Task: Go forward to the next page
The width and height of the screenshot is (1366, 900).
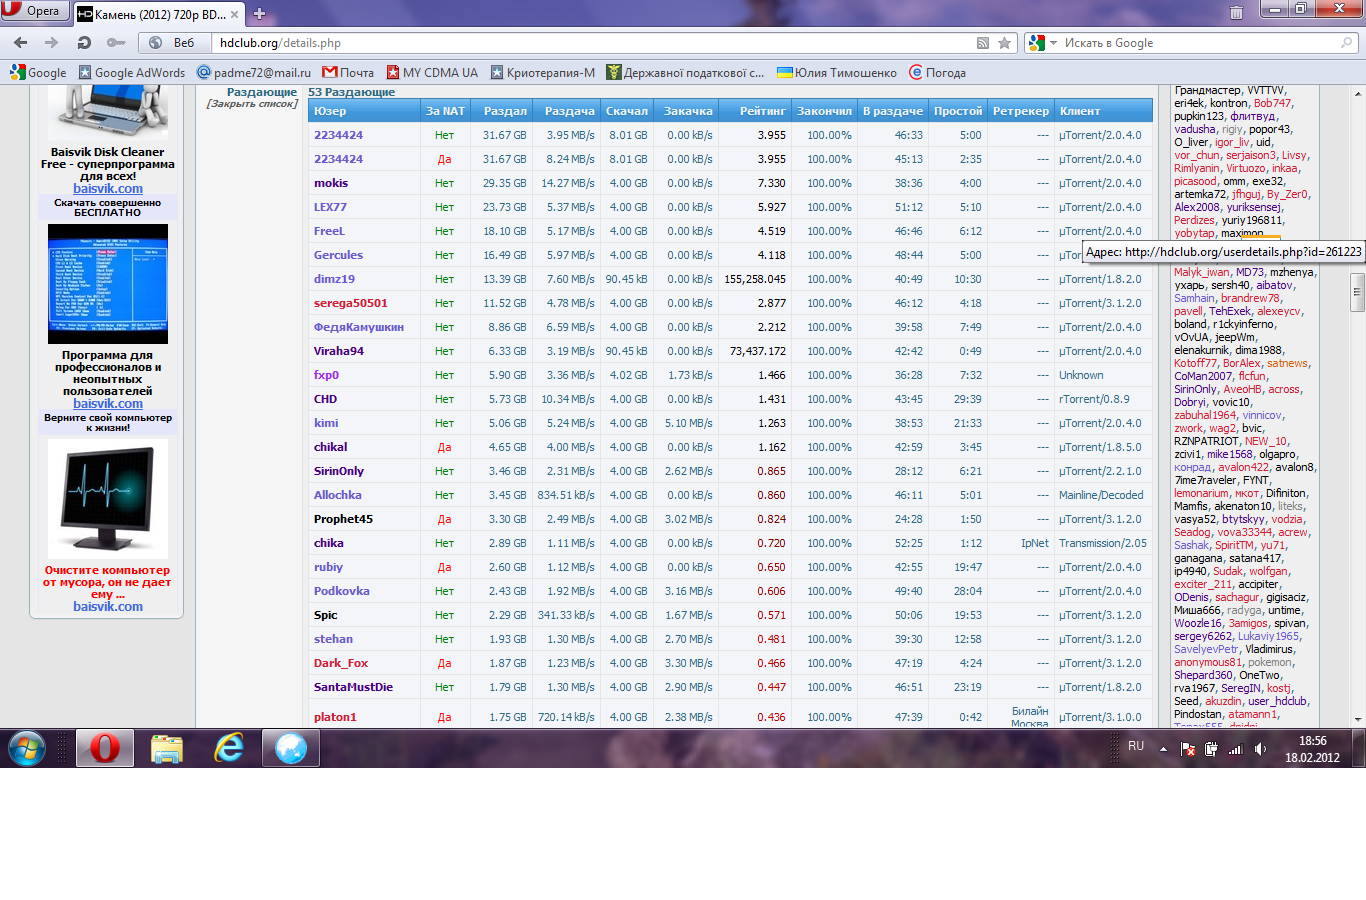Action: click(x=51, y=43)
